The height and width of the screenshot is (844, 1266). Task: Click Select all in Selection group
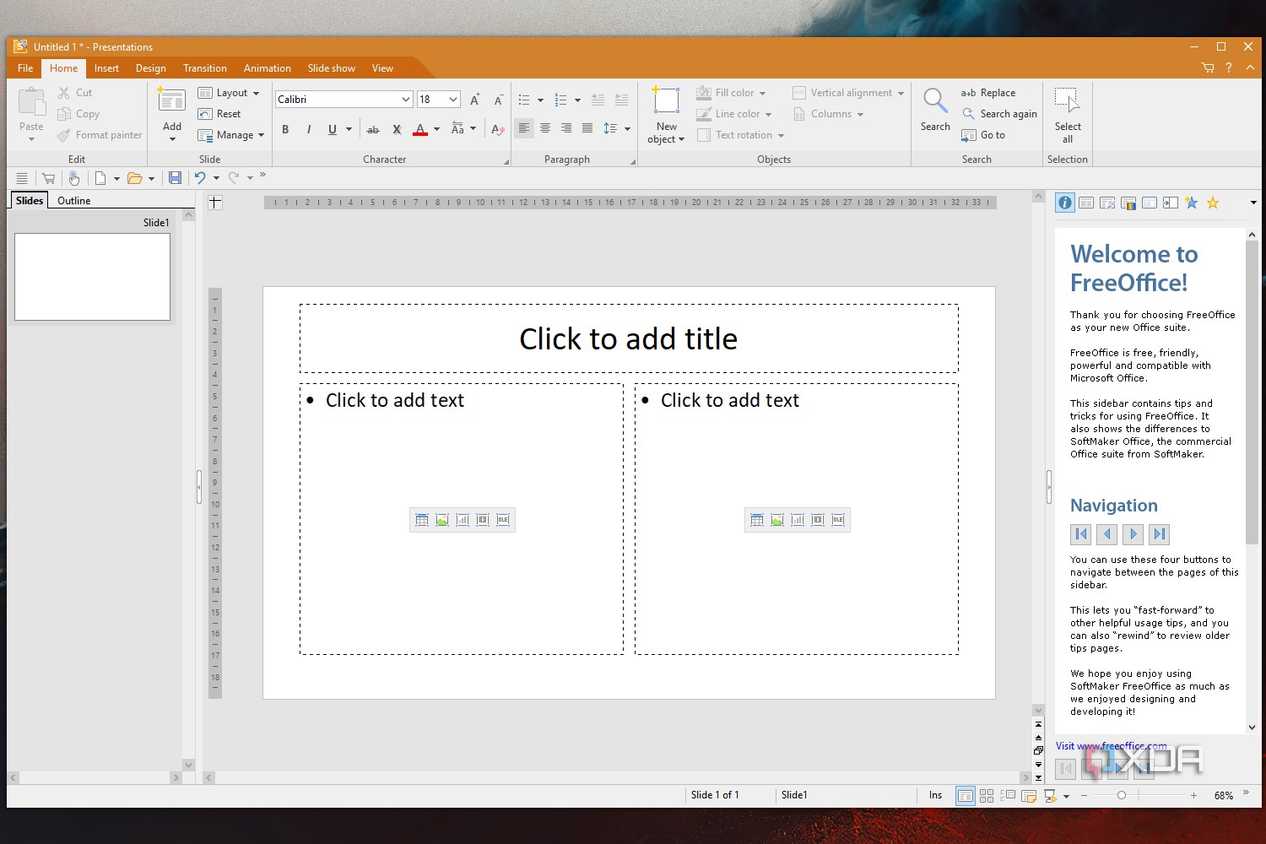click(x=1067, y=115)
